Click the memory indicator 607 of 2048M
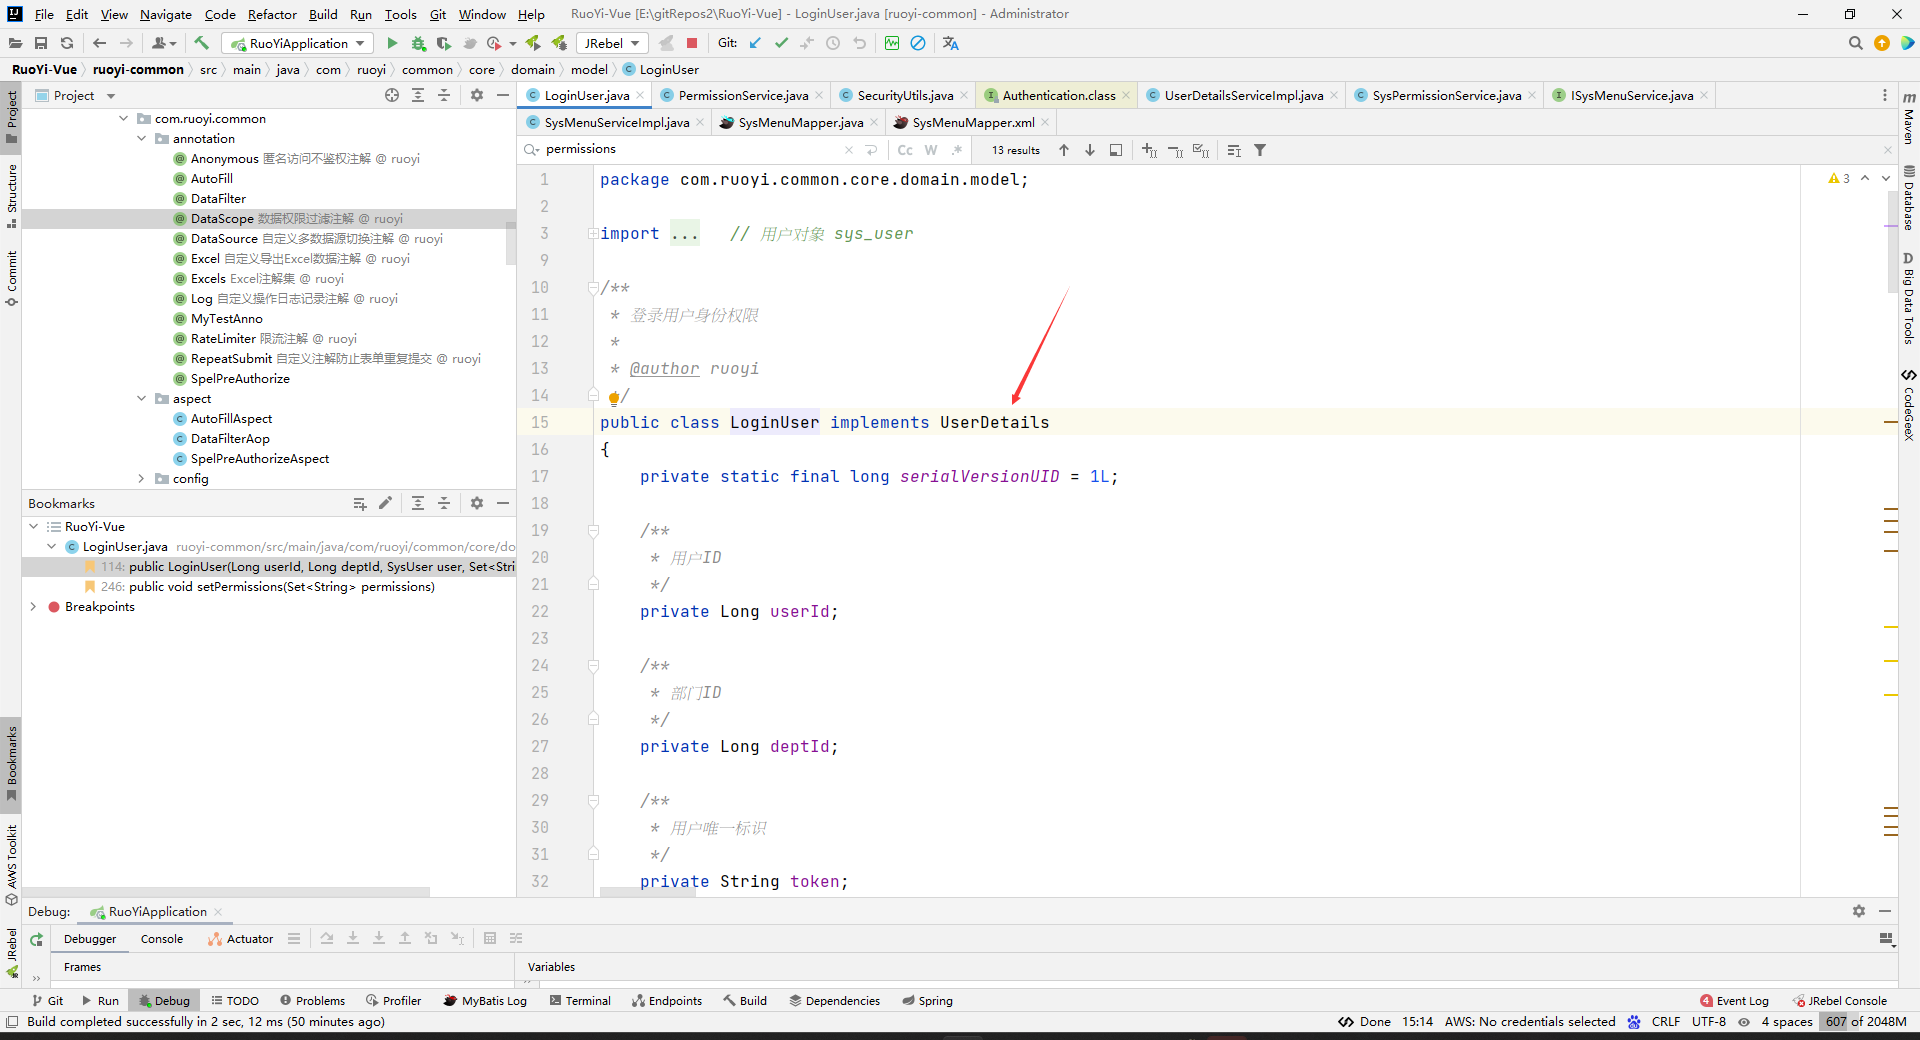The height and width of the screenshot is (1040, 1920). click(x=1865, y=1021)
